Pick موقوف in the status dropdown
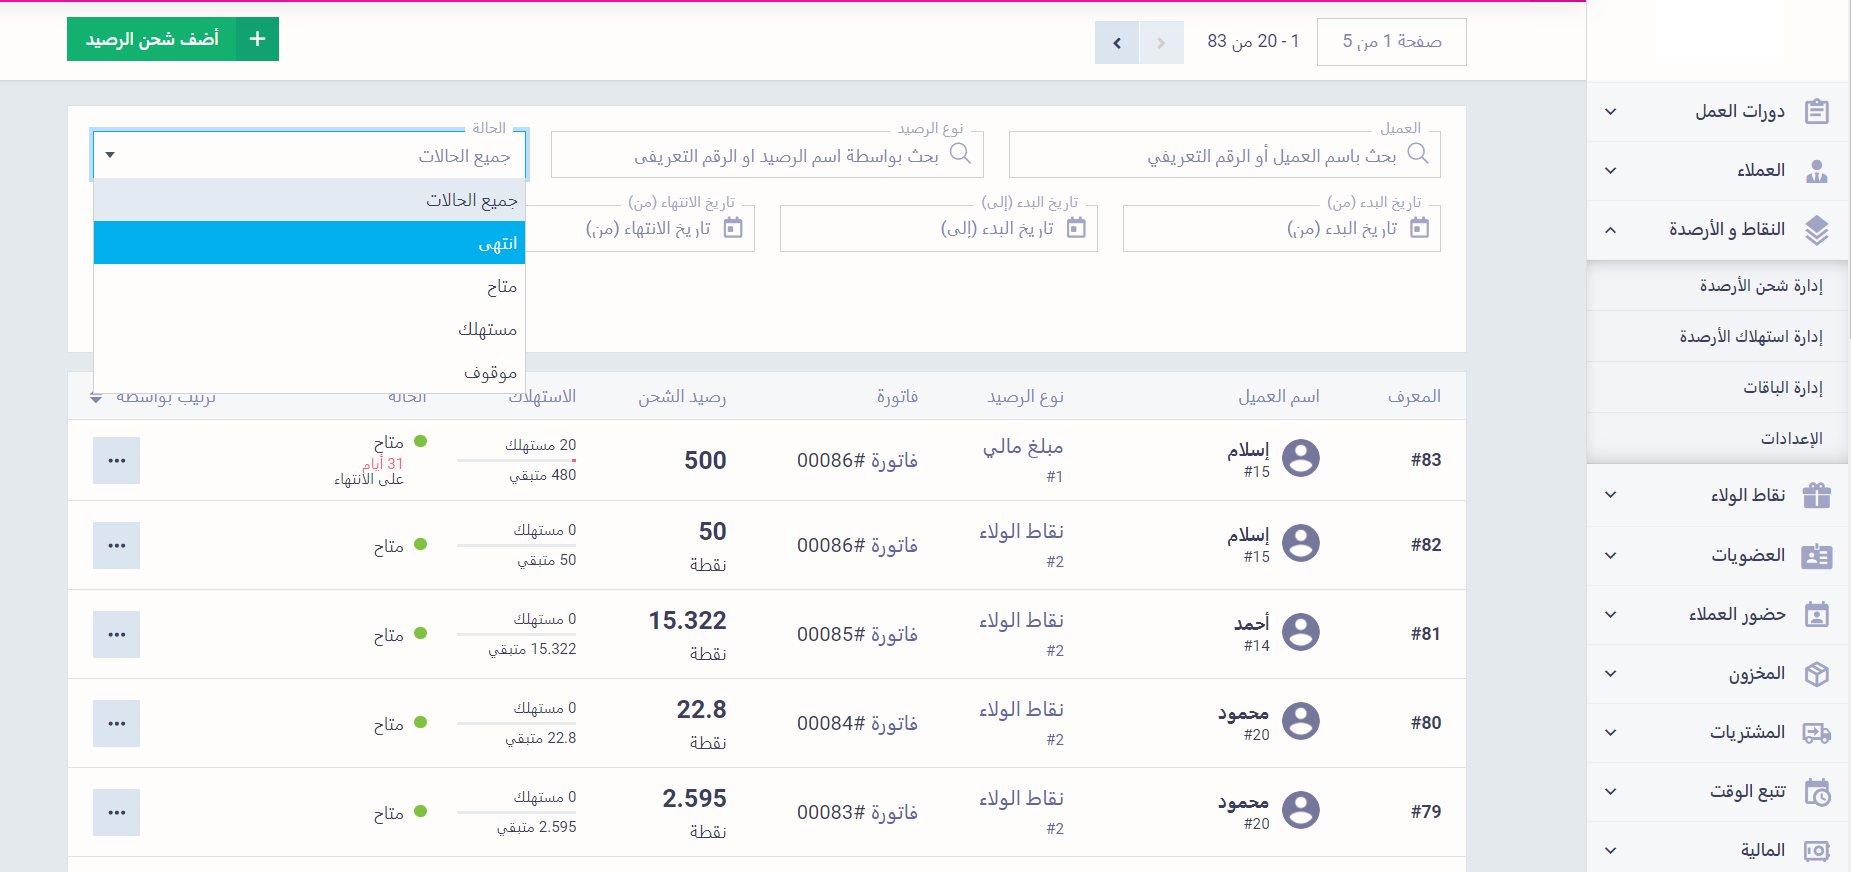Viewport: 1851px width, 872px height. pyautogui.click(x=309, y=372)
